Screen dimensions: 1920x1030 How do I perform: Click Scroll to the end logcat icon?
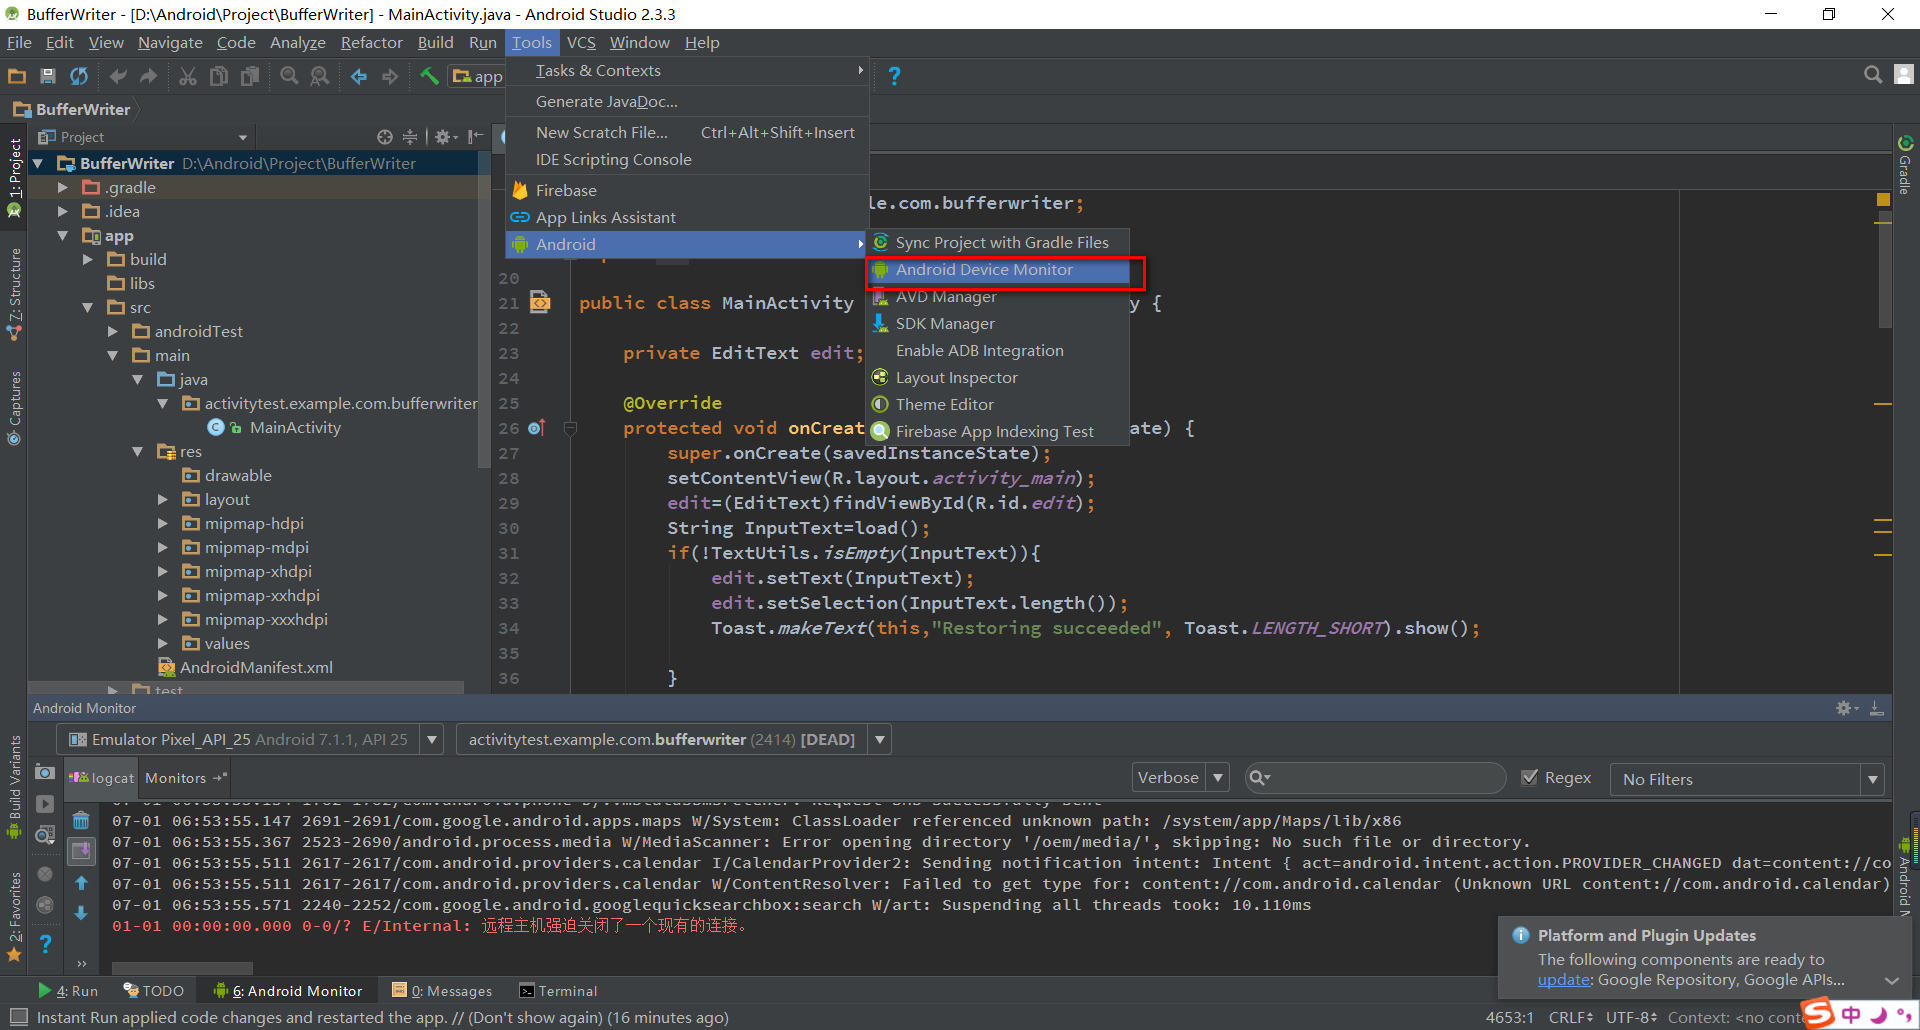[x=81, y=851]
